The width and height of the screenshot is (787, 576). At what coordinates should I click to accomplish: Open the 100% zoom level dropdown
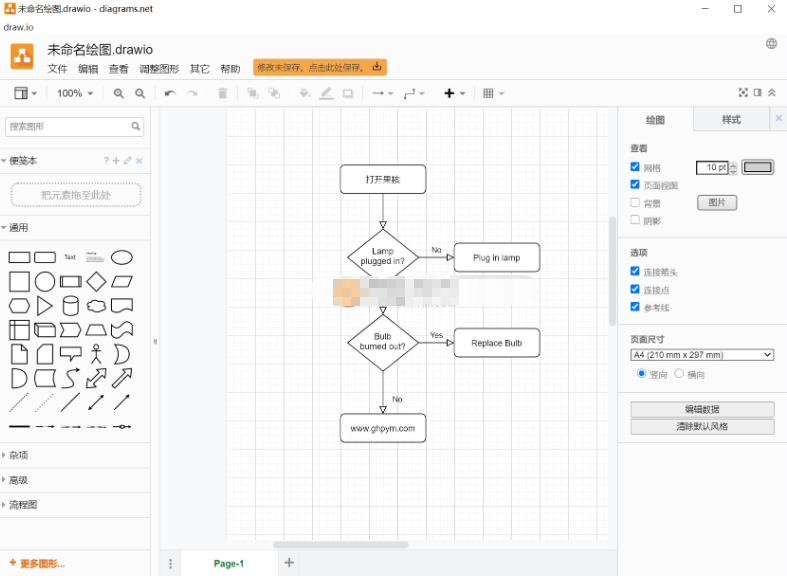75,93
